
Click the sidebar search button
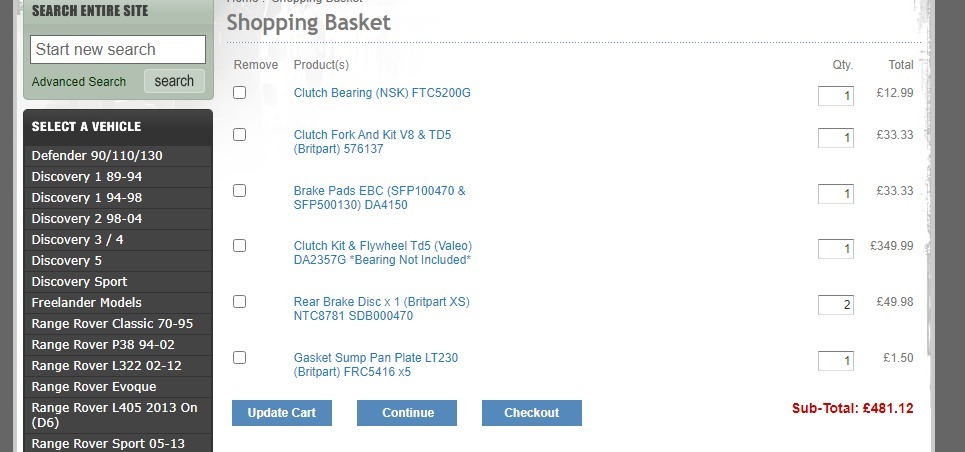pyautogui.click(x=174, y=81)
